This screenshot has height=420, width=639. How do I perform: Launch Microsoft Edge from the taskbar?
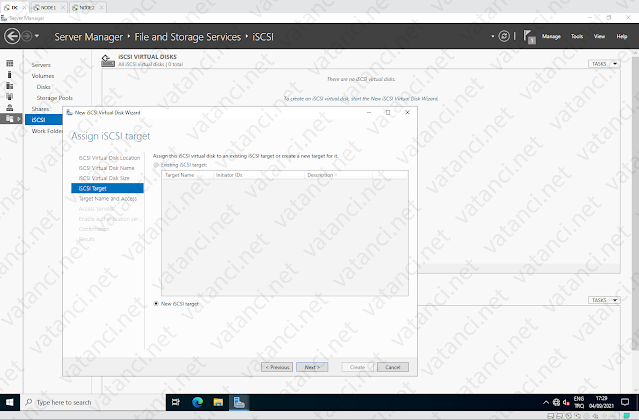(x=198, y=402)
